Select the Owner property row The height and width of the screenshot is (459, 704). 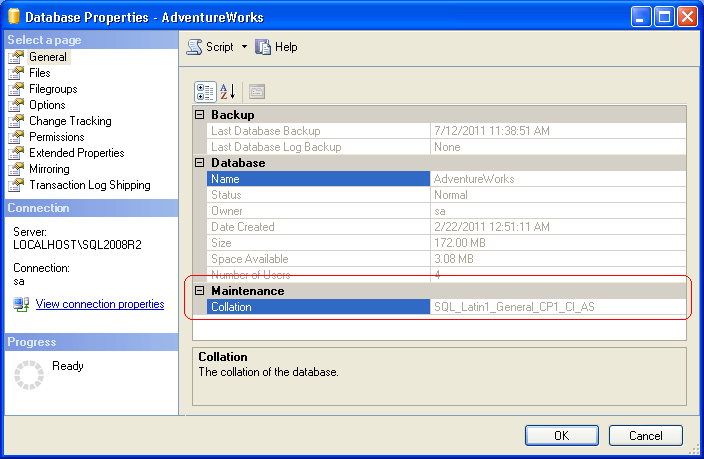(446, 211)
